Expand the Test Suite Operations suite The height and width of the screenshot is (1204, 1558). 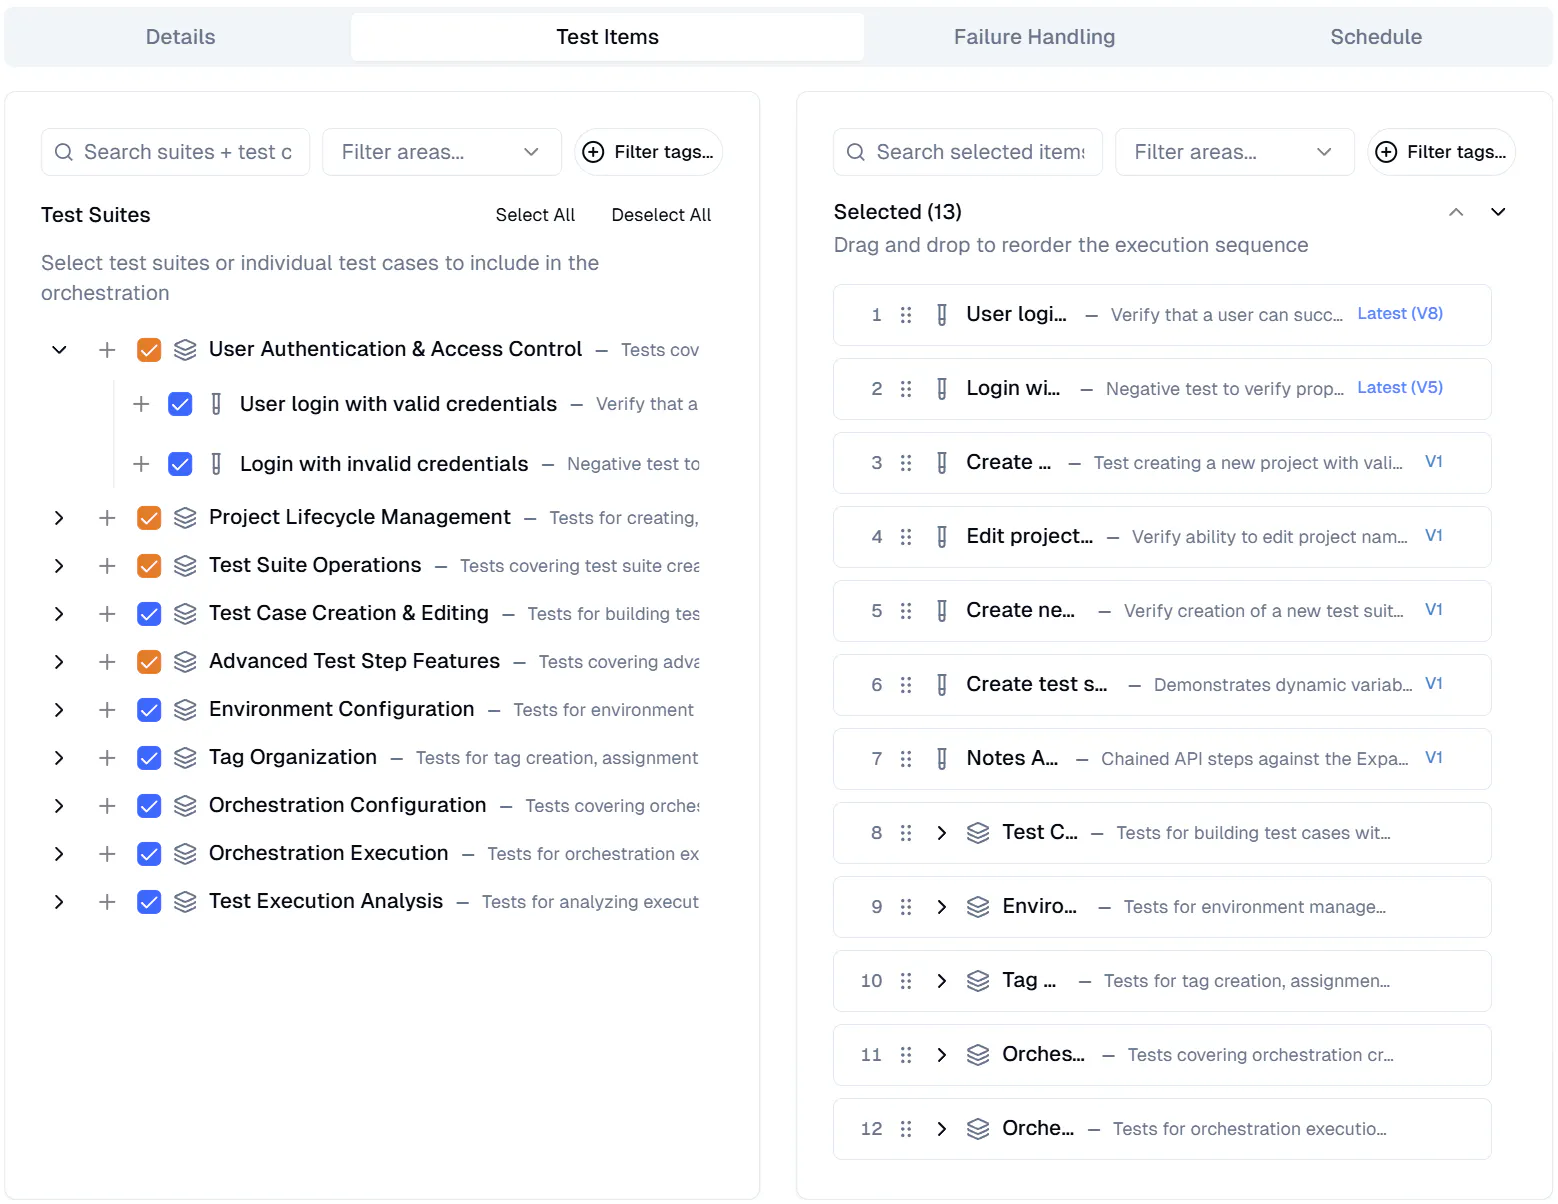click(x=59, y=566)
